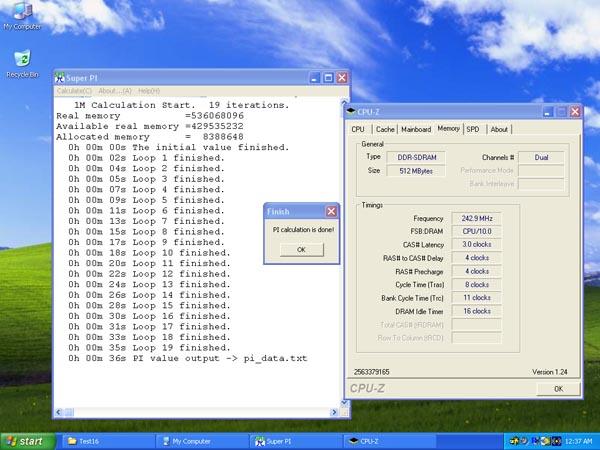Select the Memory tab in CPU-Z
The height and width of the screenshot is (450, 600).
tap(448, 129)
